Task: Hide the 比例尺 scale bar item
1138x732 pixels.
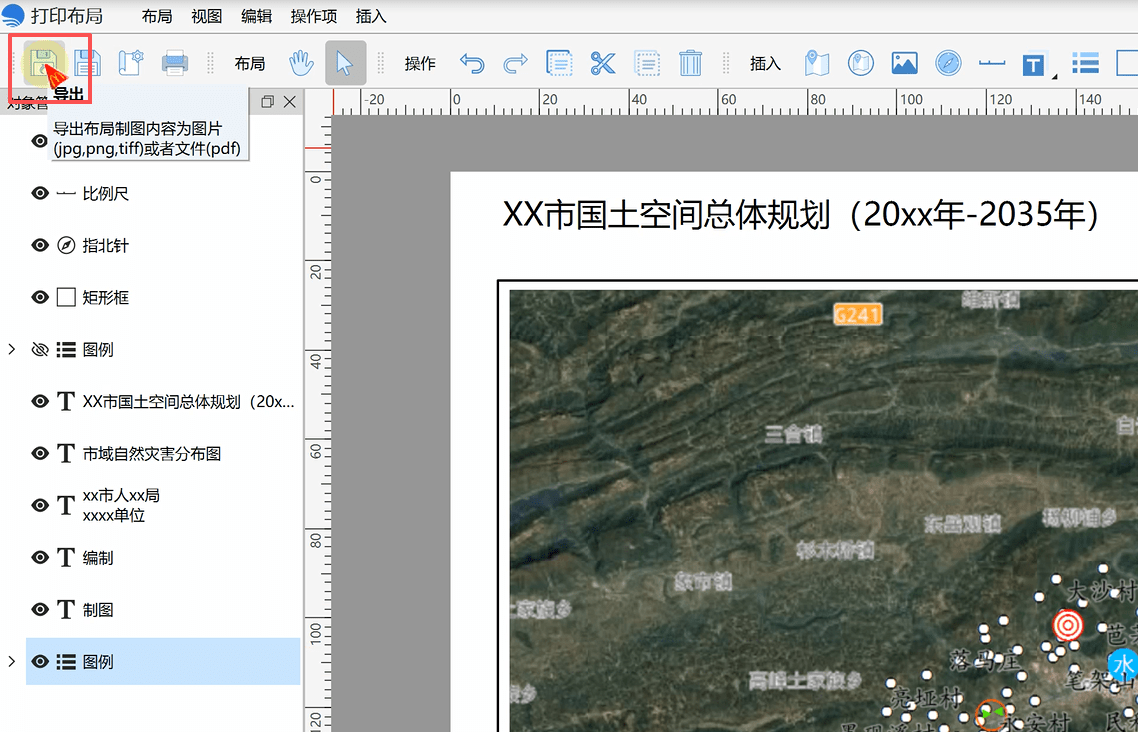Action: click(x=40, y=193)
